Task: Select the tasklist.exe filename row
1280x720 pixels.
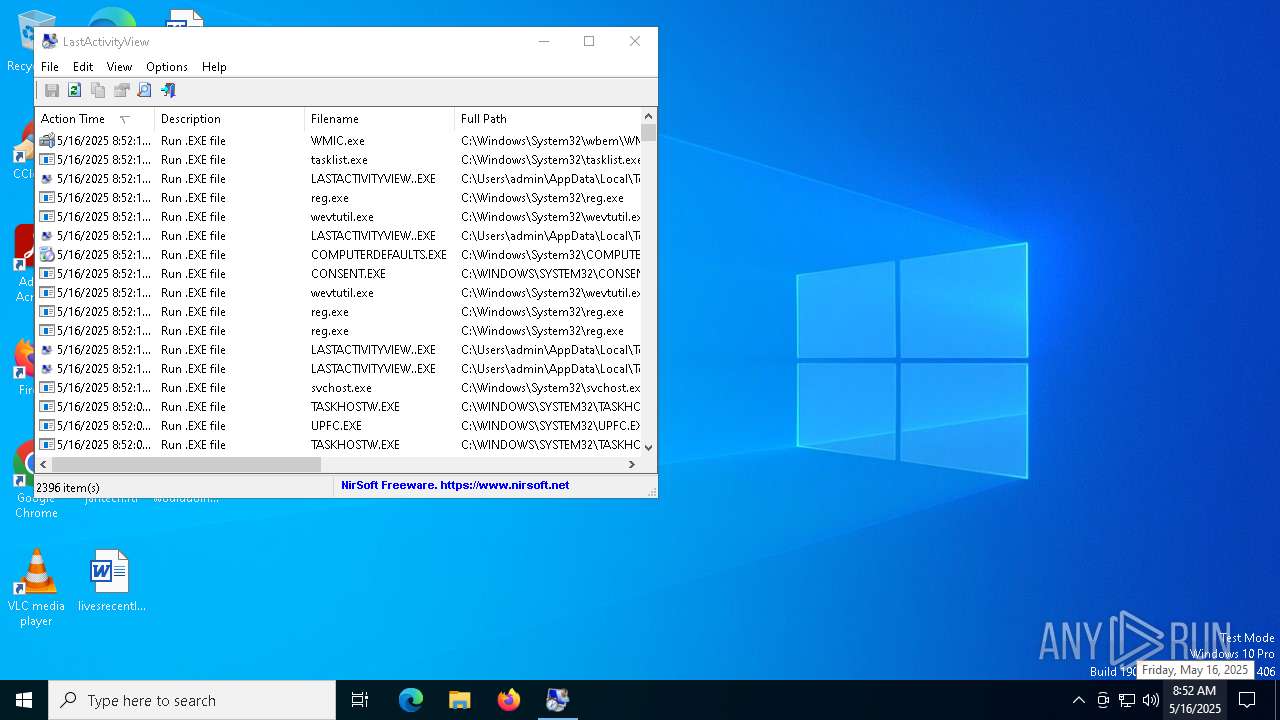Action: point(339,159)
